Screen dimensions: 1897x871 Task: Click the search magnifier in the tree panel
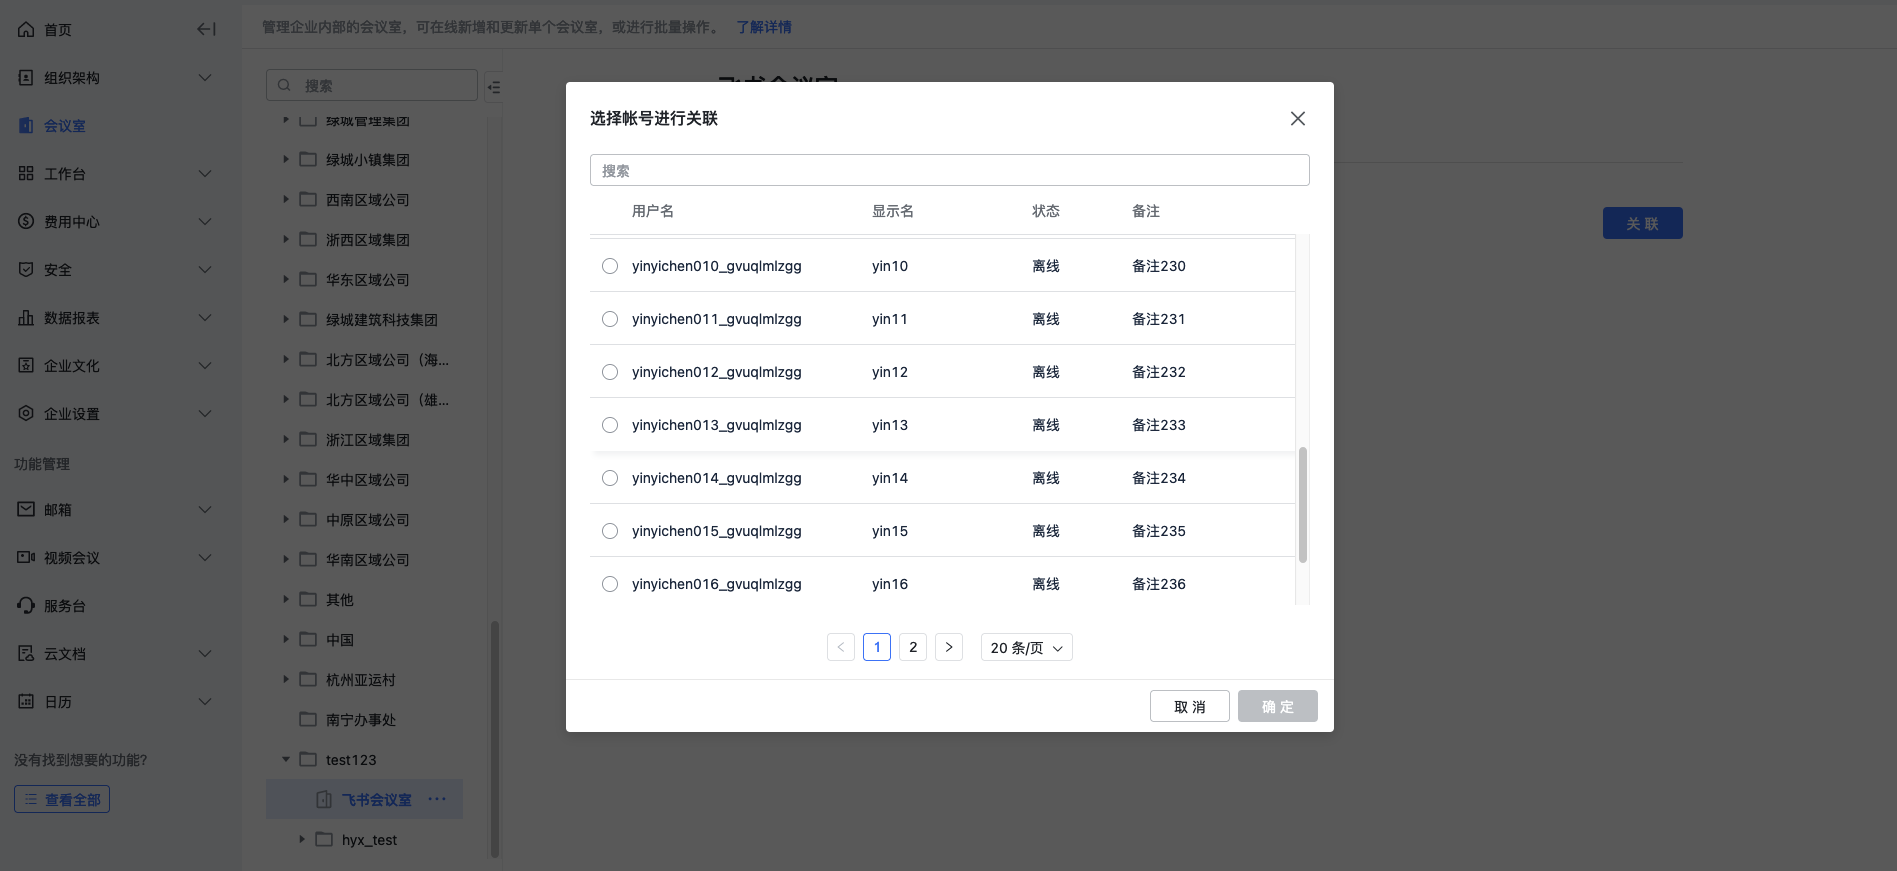(x=284, y=86)
